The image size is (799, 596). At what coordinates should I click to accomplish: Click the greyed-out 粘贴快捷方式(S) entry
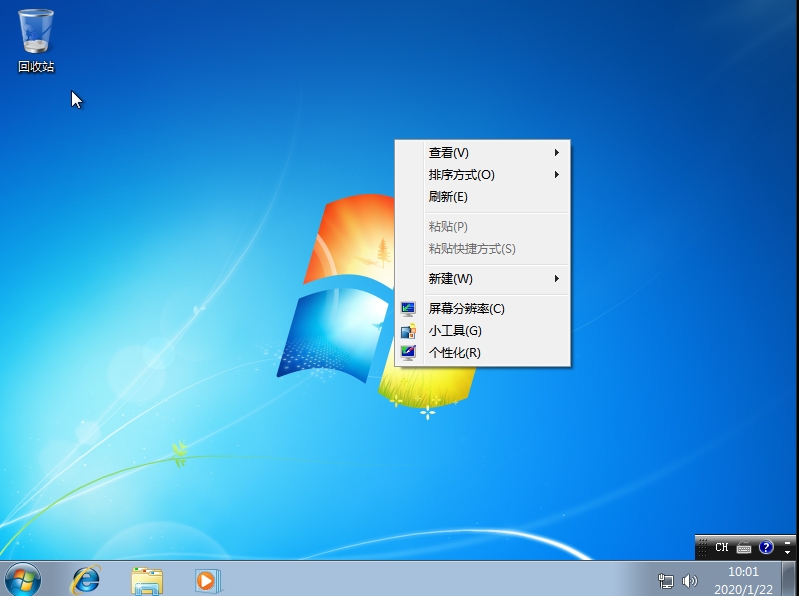[483, 249]
